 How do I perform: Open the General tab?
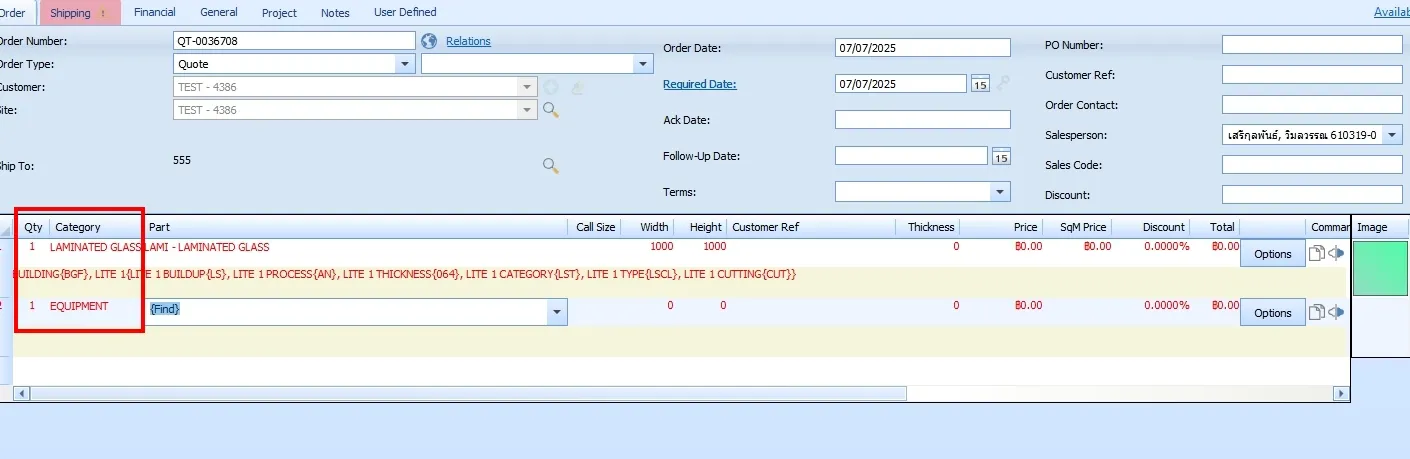coord(219,12)
